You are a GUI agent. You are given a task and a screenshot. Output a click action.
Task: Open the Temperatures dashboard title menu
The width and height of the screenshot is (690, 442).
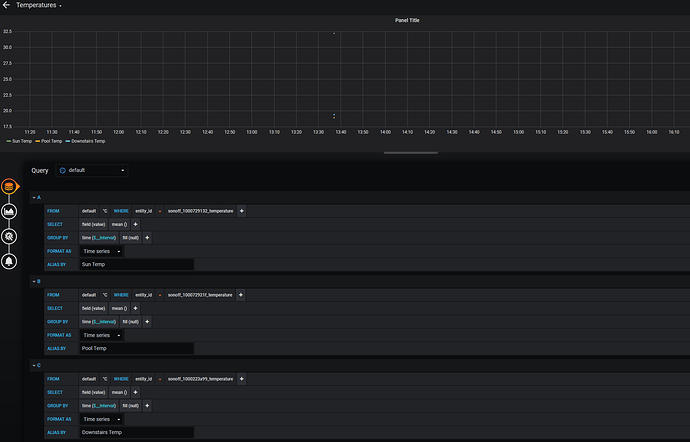pos(39,5)
